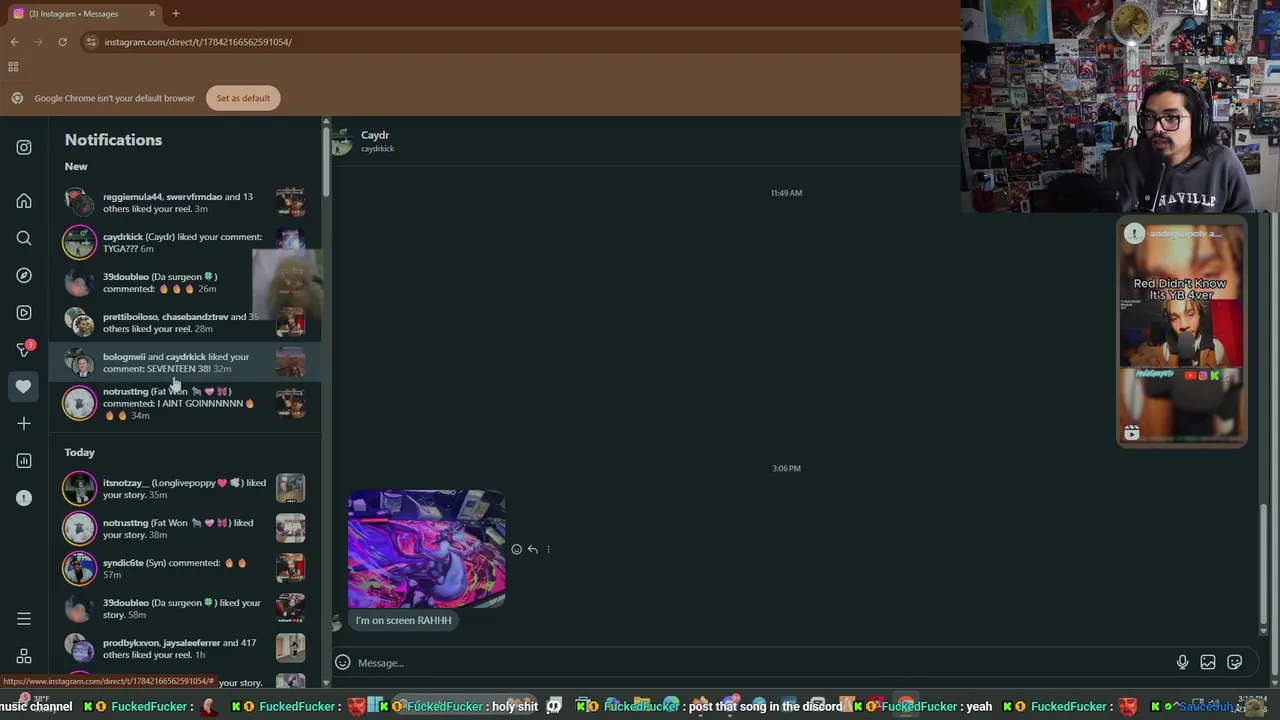Open Caydr chat header name
Viewport: 1280px width, 720px height.
click(x=375, y=135)
